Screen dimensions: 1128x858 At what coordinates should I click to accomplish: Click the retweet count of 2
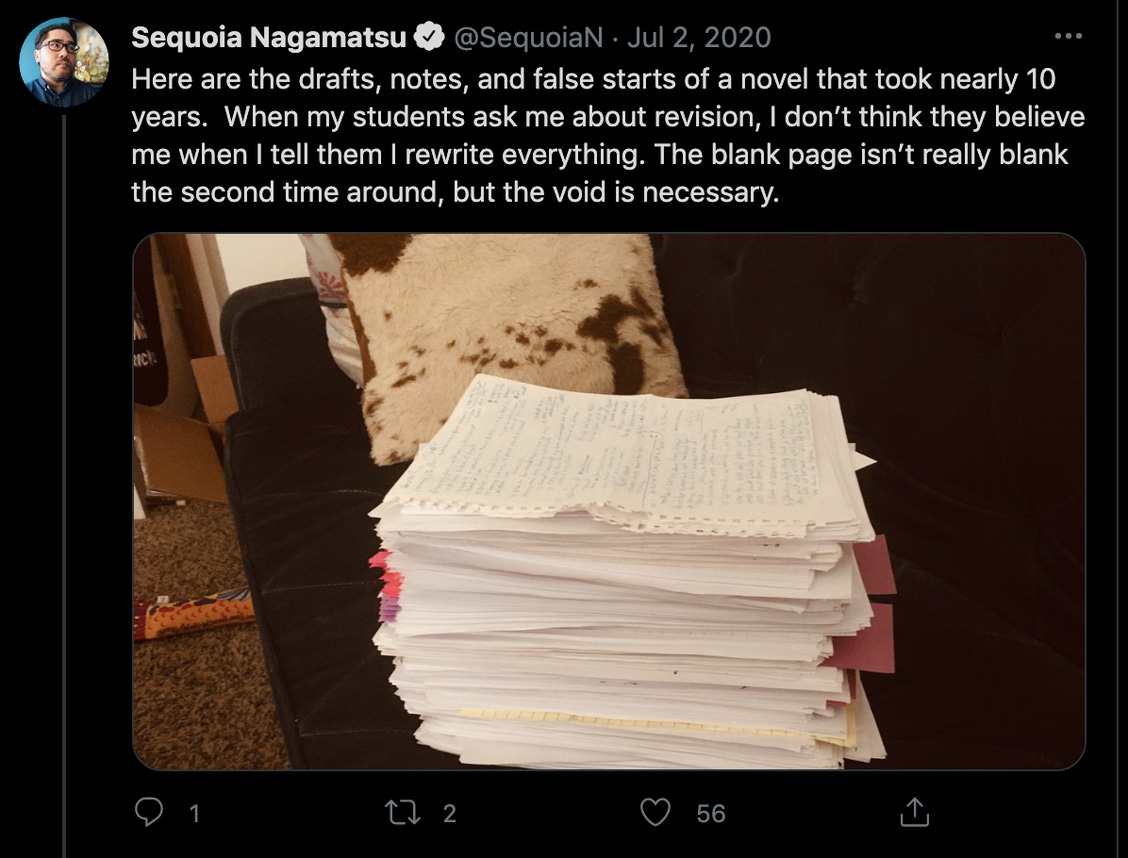[450, 813]
